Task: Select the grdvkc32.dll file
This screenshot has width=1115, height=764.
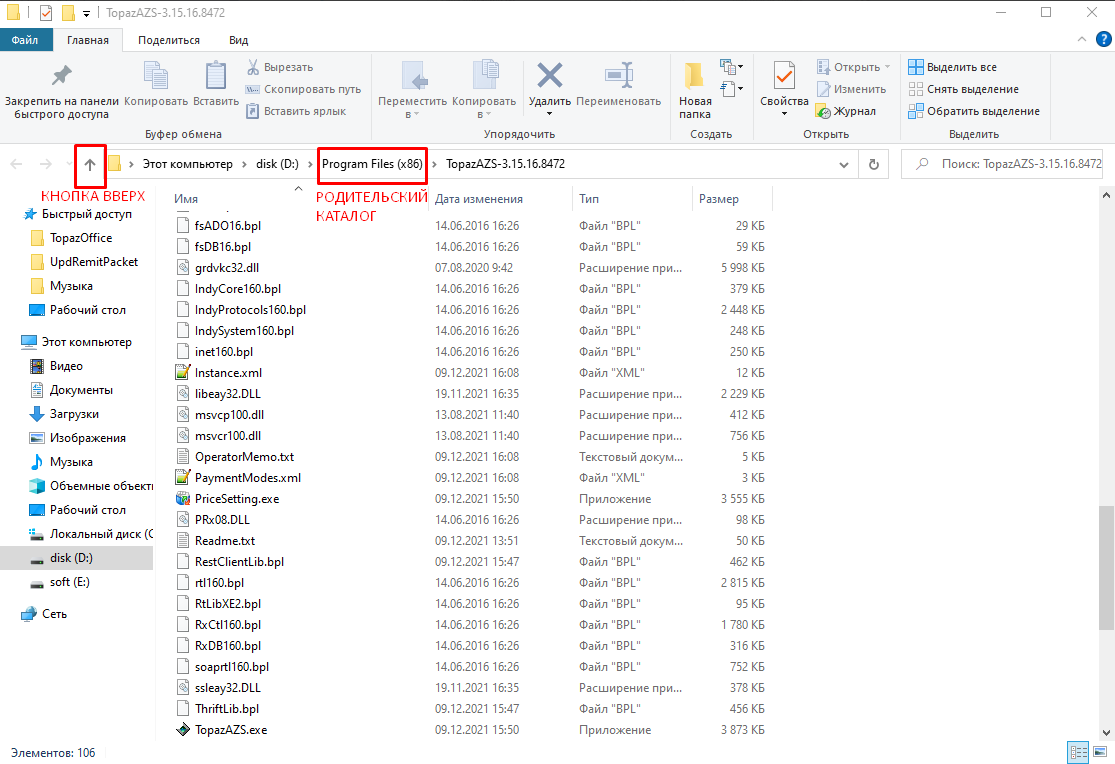Action: [x=227, y=267]
